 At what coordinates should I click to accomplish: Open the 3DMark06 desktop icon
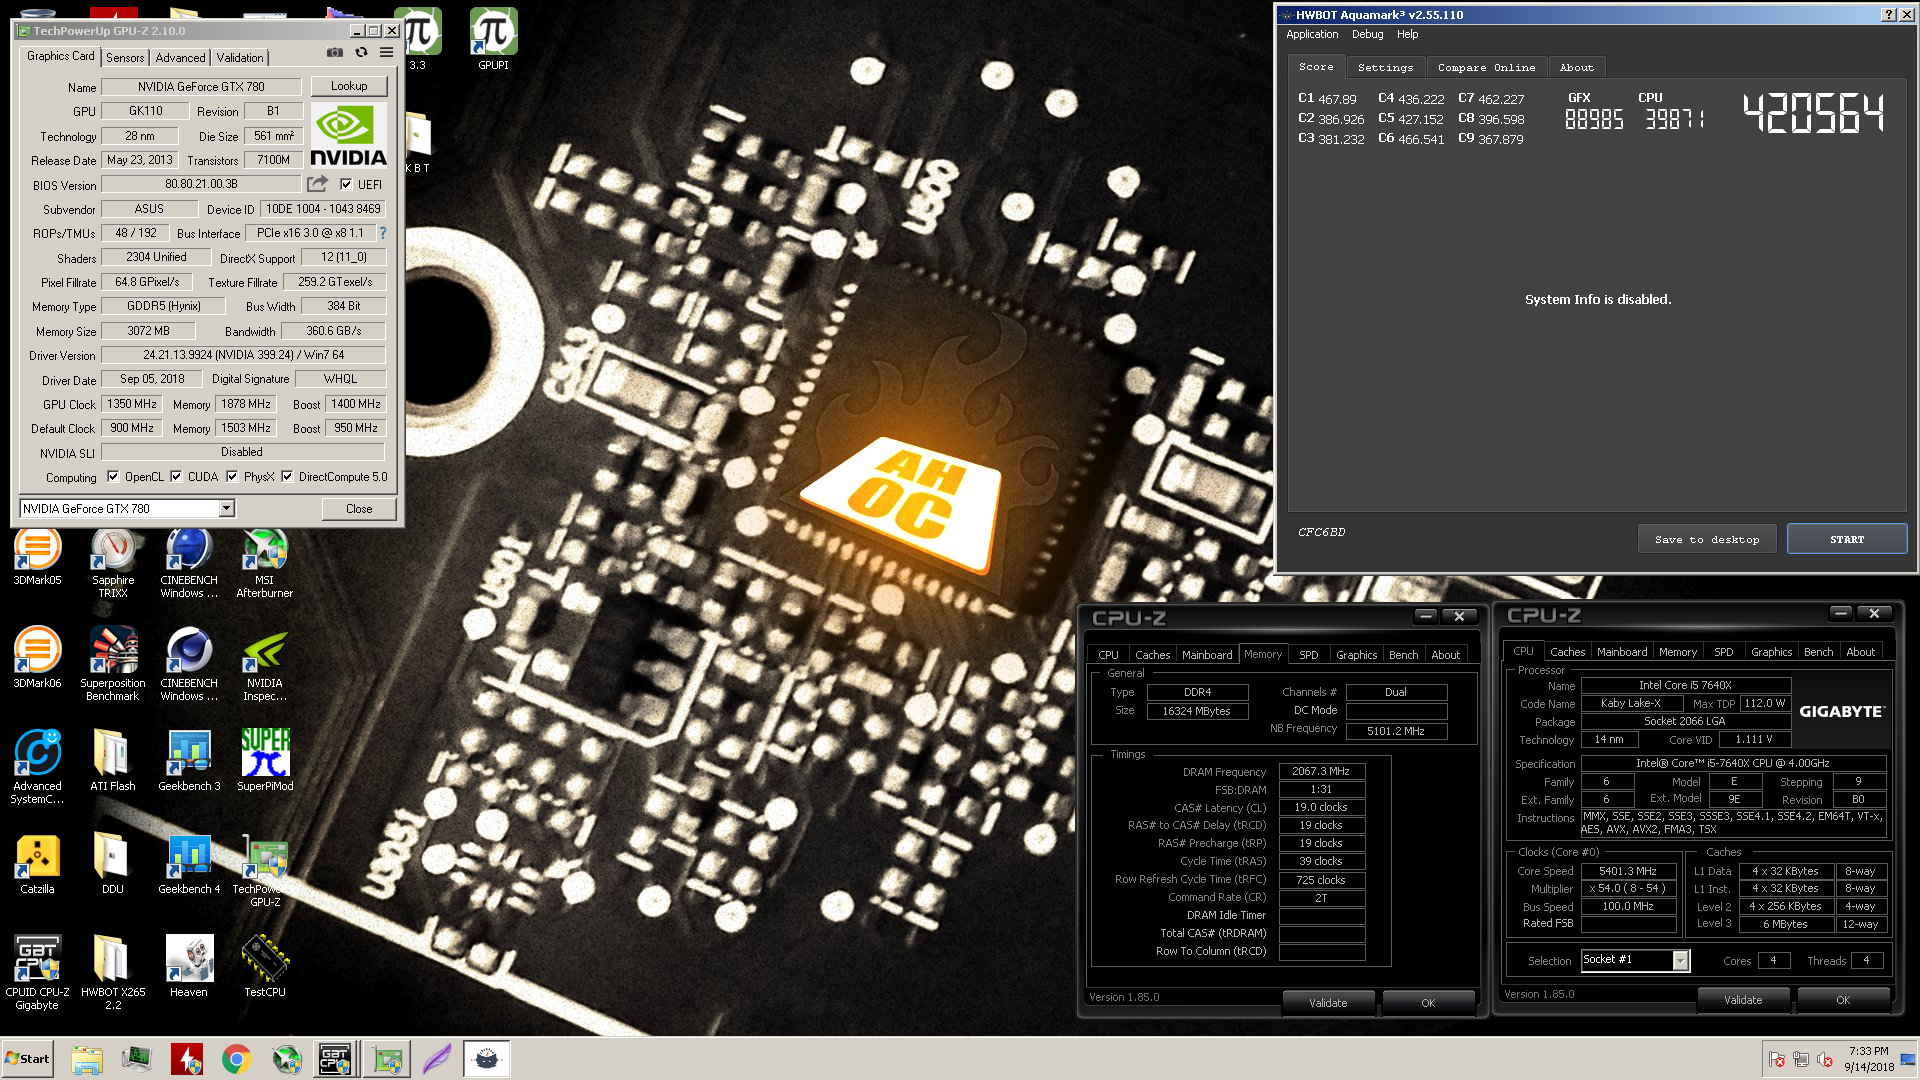[37, 658]
